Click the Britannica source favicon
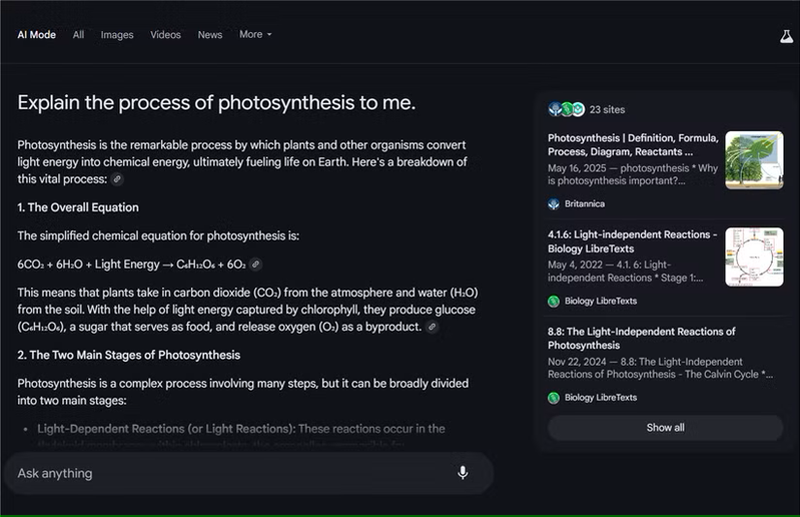800x517 pixels. pyautogui.click(x=554, y=204)
